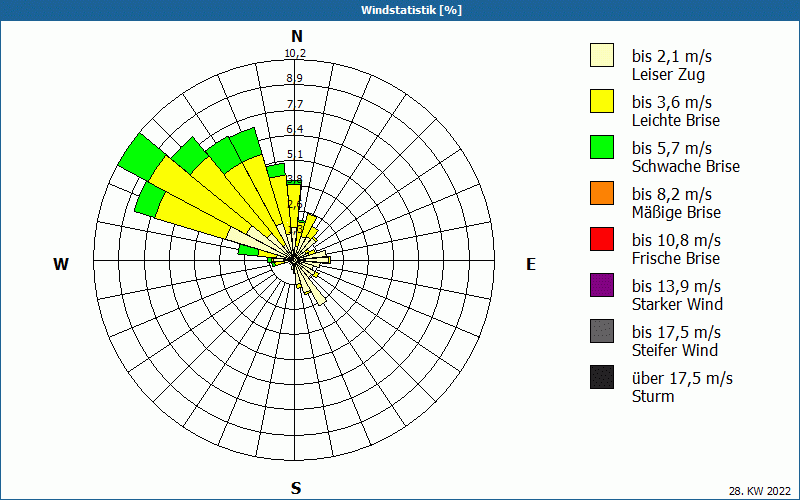Click the '28. KW 2022' date label

coord(760,491)
